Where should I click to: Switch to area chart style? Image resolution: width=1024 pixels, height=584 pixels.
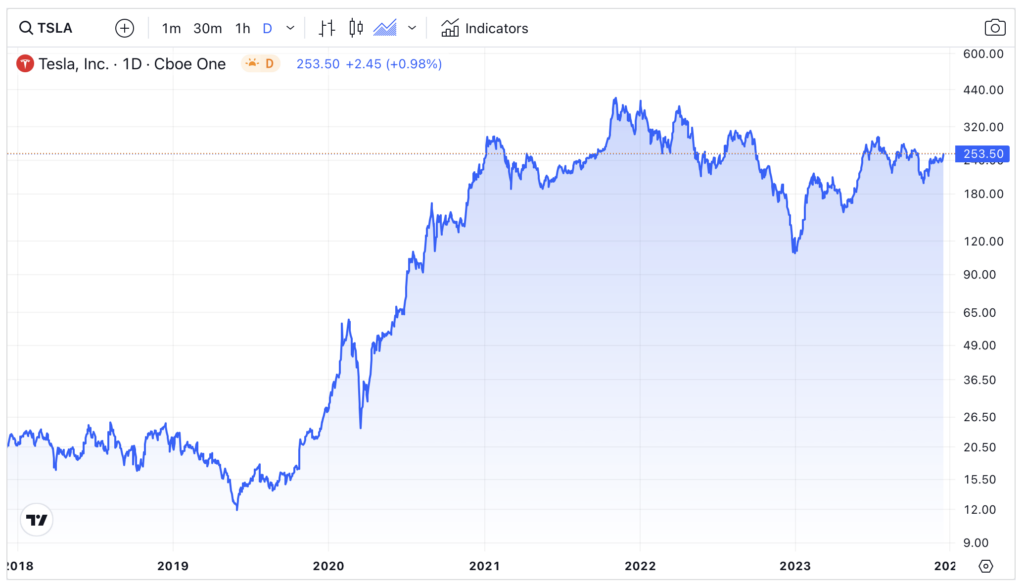[385, 28]
